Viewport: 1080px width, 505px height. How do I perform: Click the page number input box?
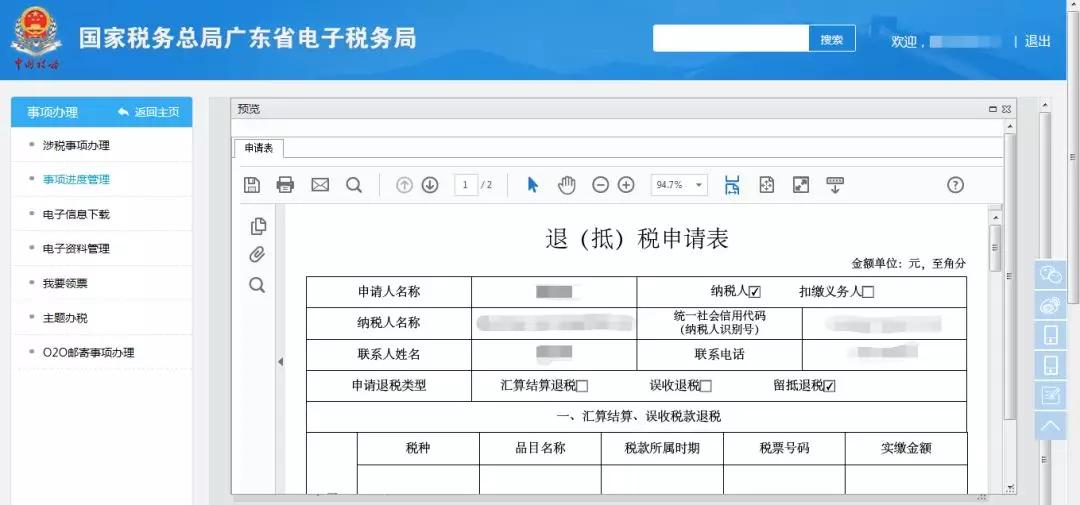tap(466, 185)
